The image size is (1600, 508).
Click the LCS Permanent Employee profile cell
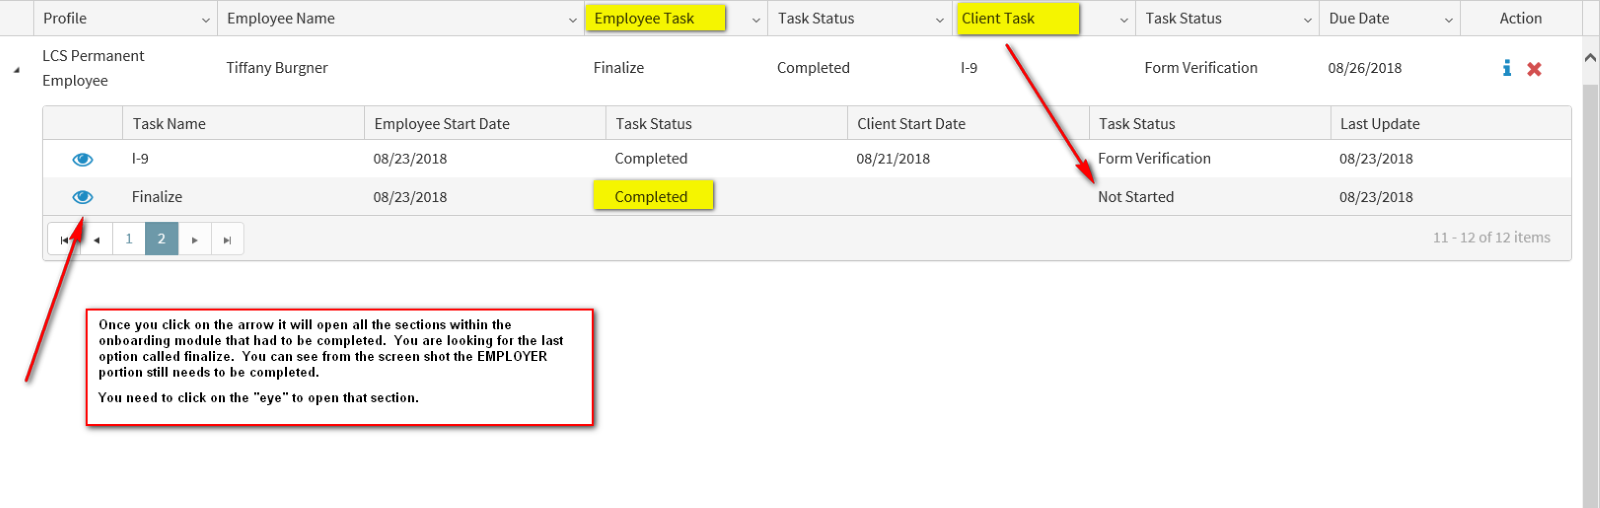click(x=93, y=68)
